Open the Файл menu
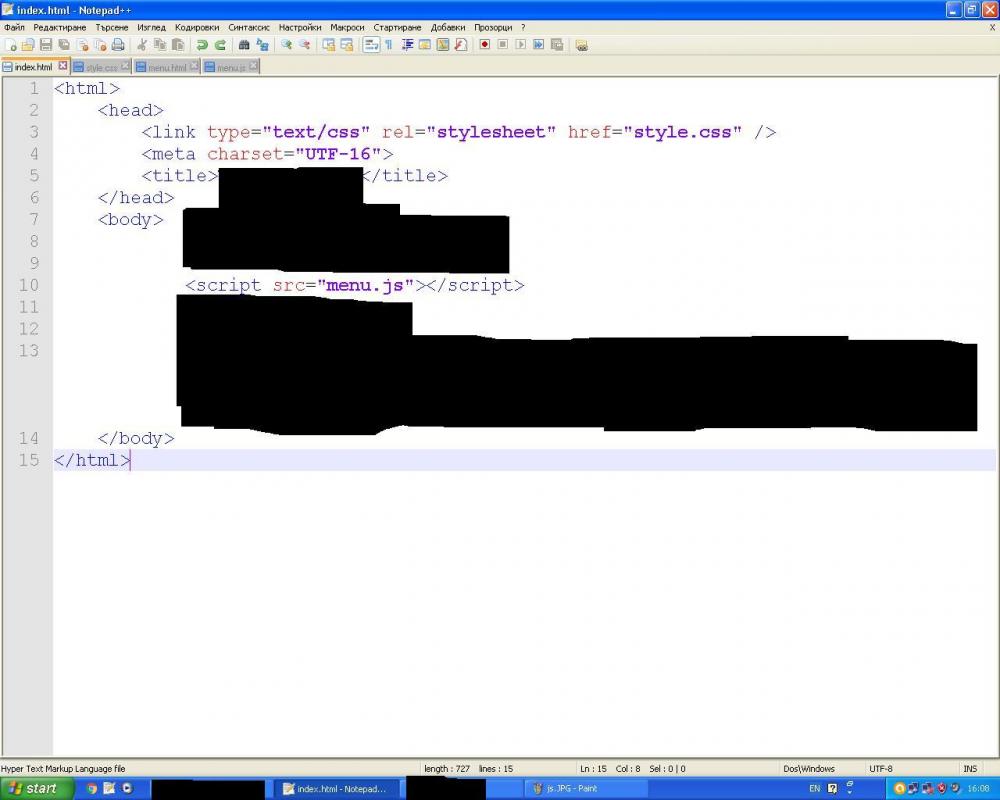 click(14, 27)
